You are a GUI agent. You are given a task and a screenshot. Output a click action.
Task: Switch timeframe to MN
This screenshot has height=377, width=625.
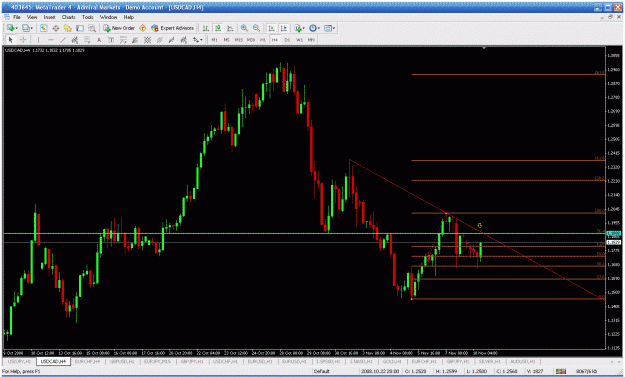click(311, 40)
